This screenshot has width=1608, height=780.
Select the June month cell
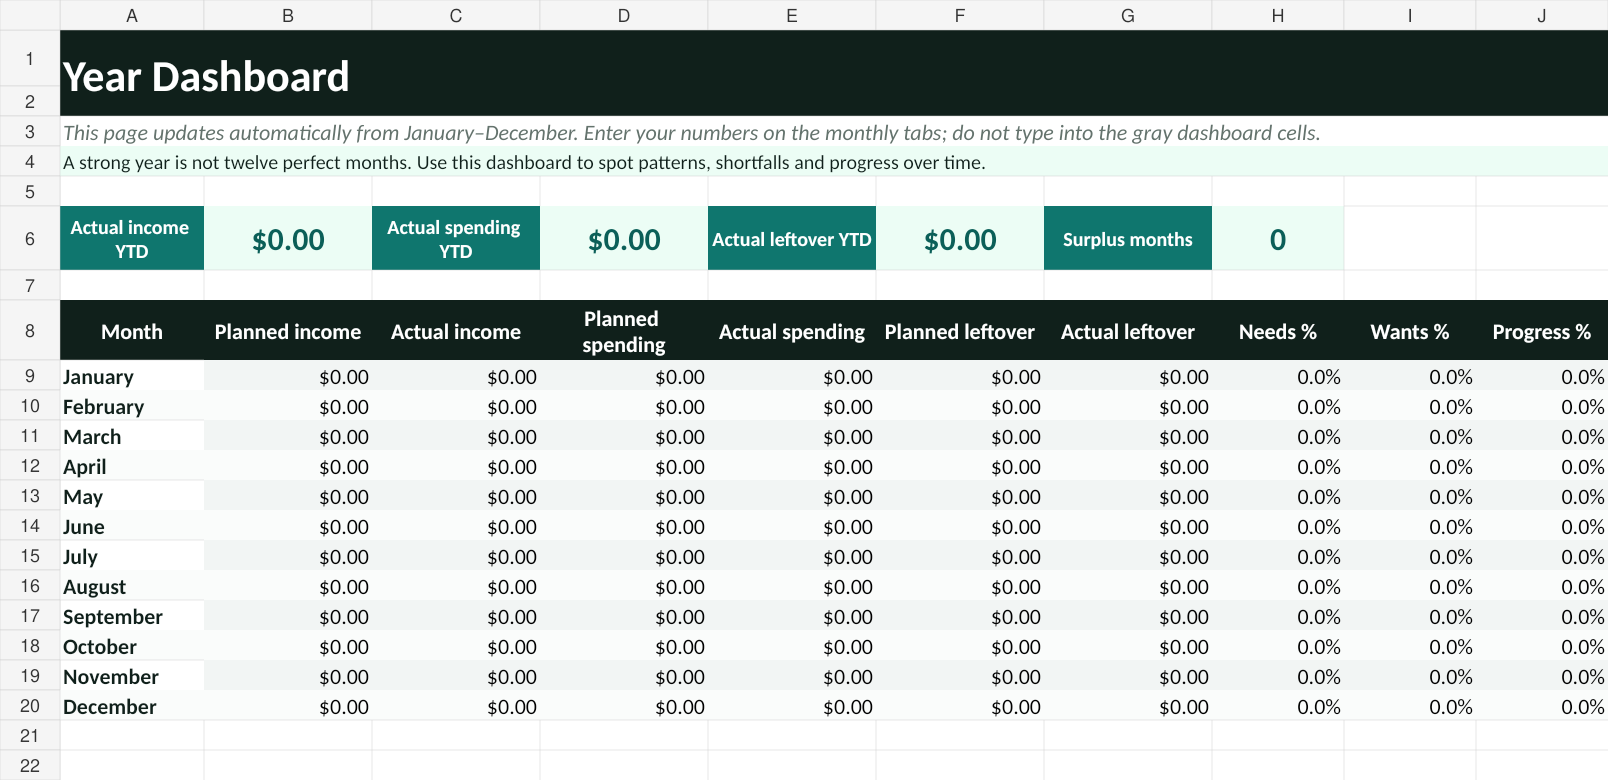pos(132,526)
